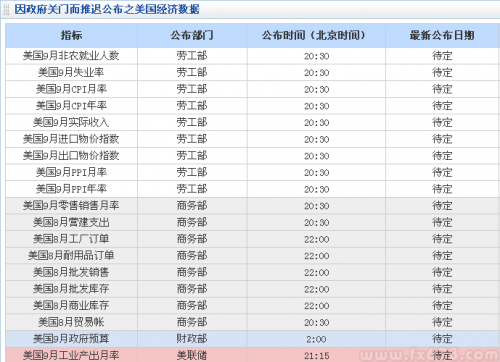Select the 美国9月PPI年率 cell
This screenshot has width=500, height=362.
tap(71, 189)
